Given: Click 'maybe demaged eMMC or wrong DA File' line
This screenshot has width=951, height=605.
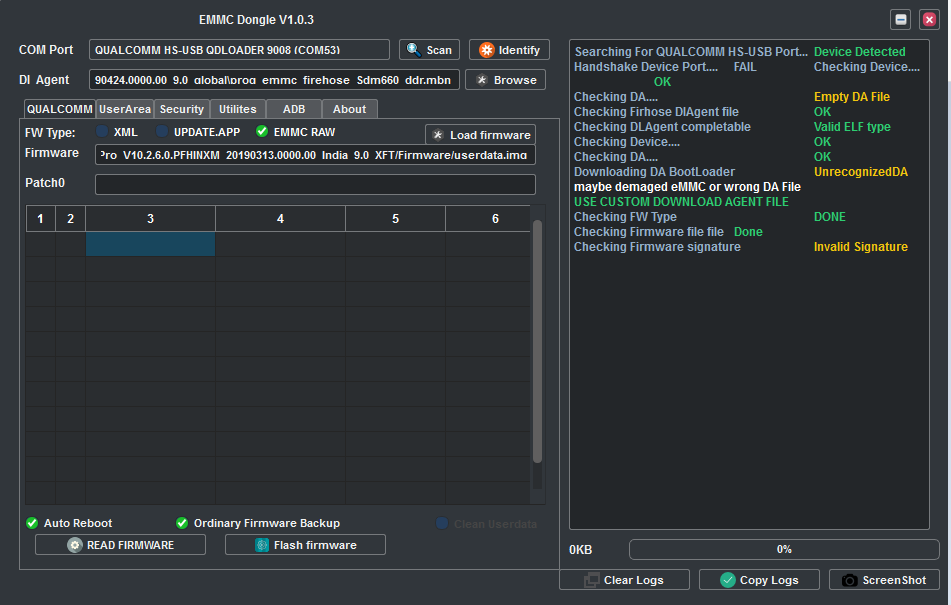Looking at the screenshot, I should tap(687, 187).
